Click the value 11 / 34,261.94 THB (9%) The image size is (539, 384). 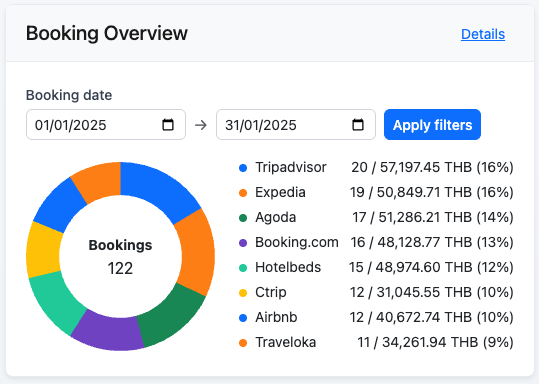click(435, 342)
